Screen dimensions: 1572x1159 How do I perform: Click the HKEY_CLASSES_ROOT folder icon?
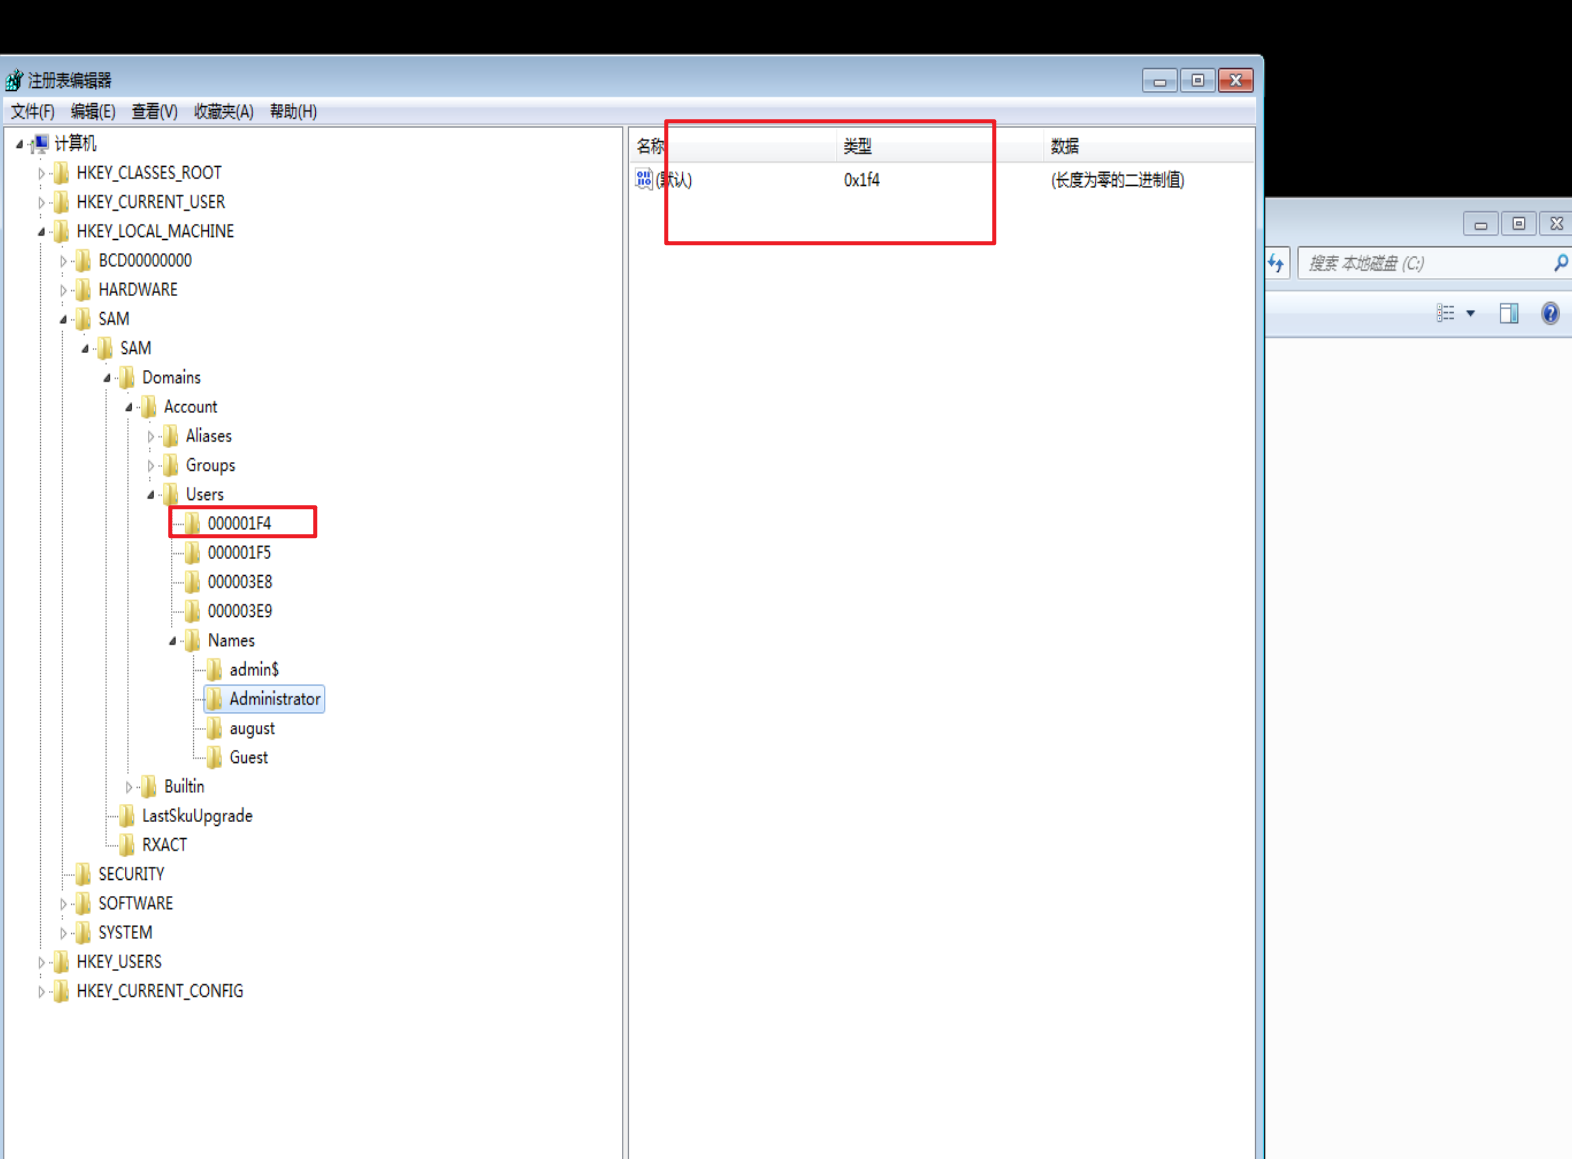coord(62,173)
